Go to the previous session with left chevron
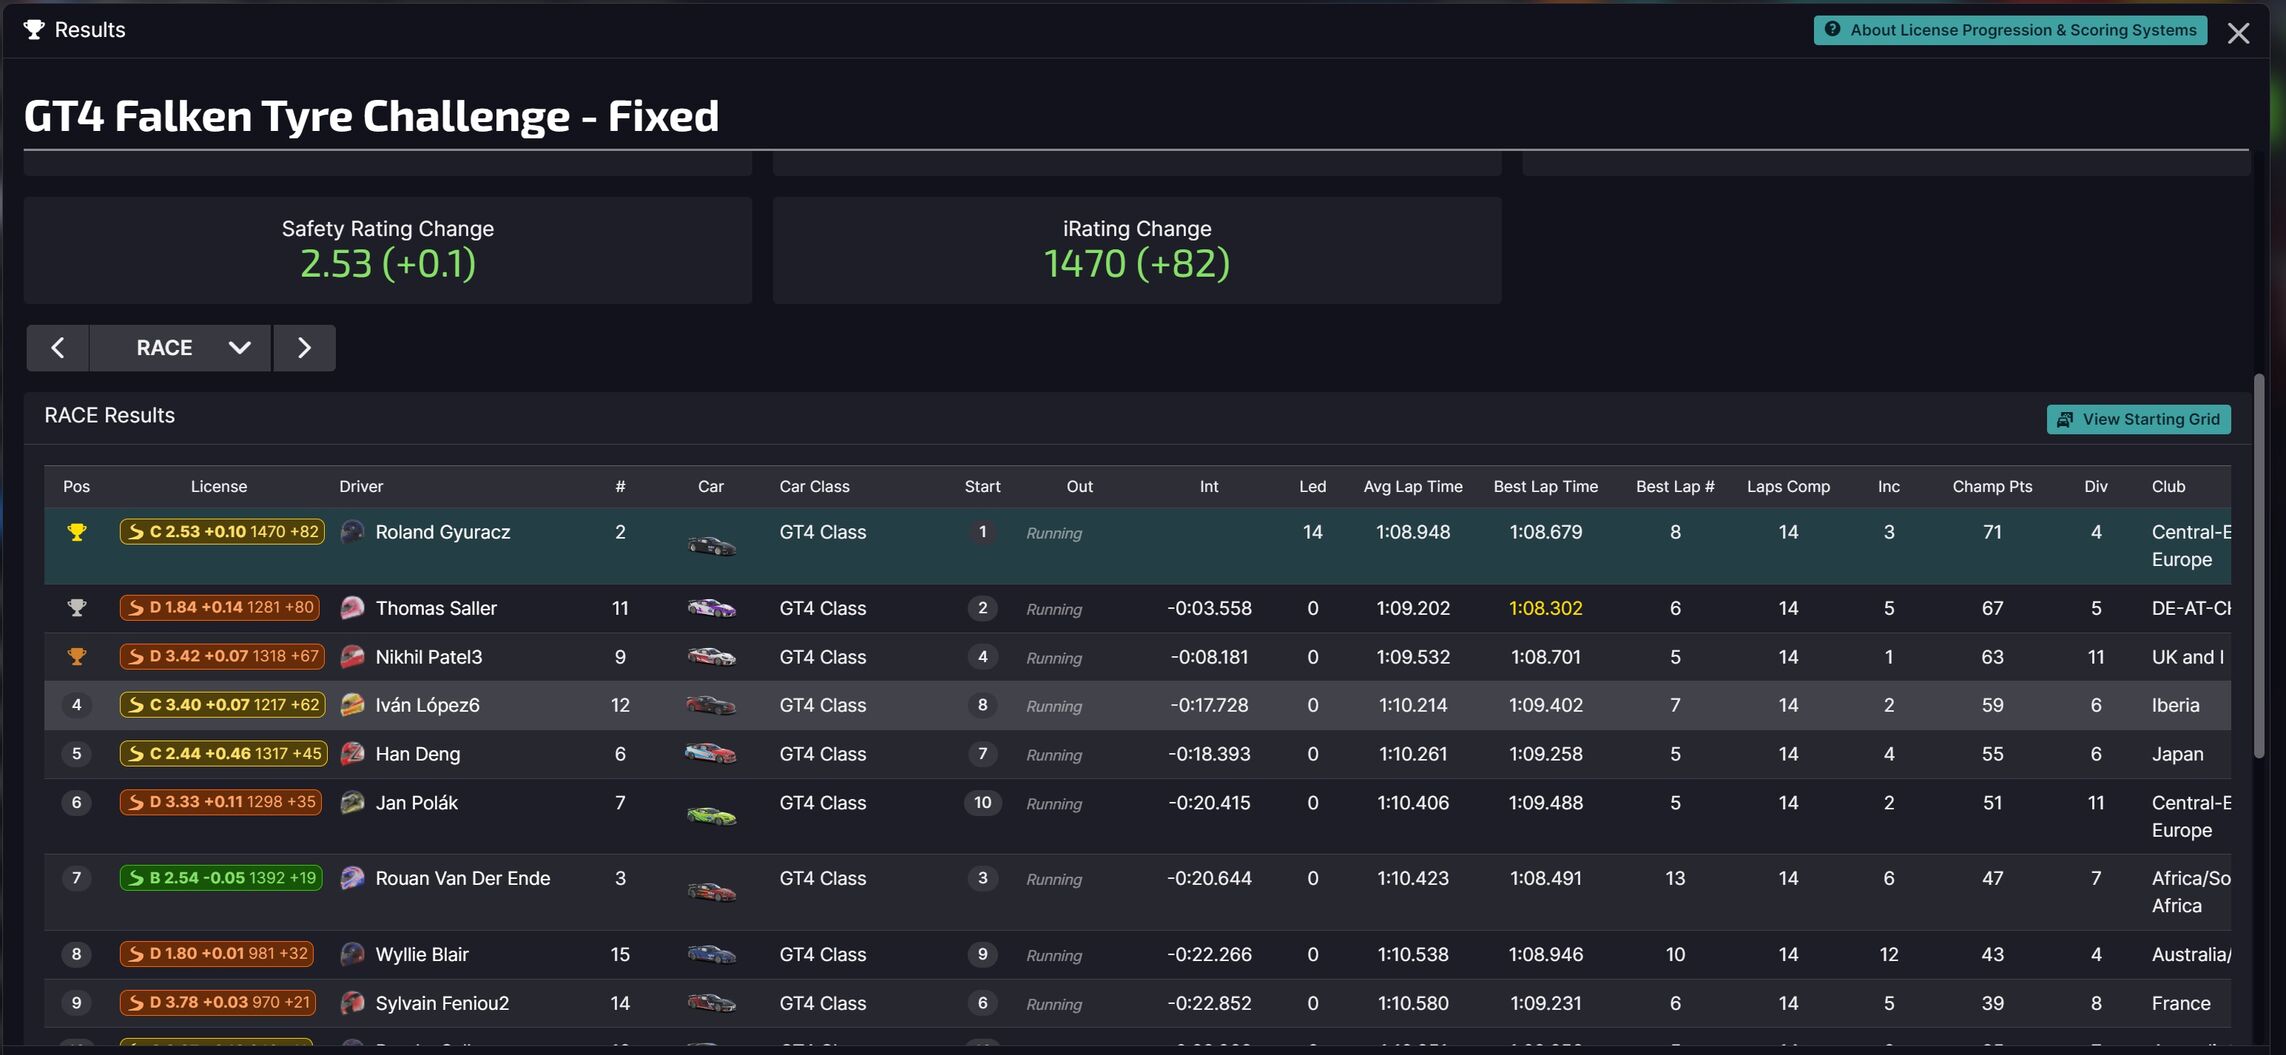This screenshot has height=1055, width=2286. tap(57, 348)
